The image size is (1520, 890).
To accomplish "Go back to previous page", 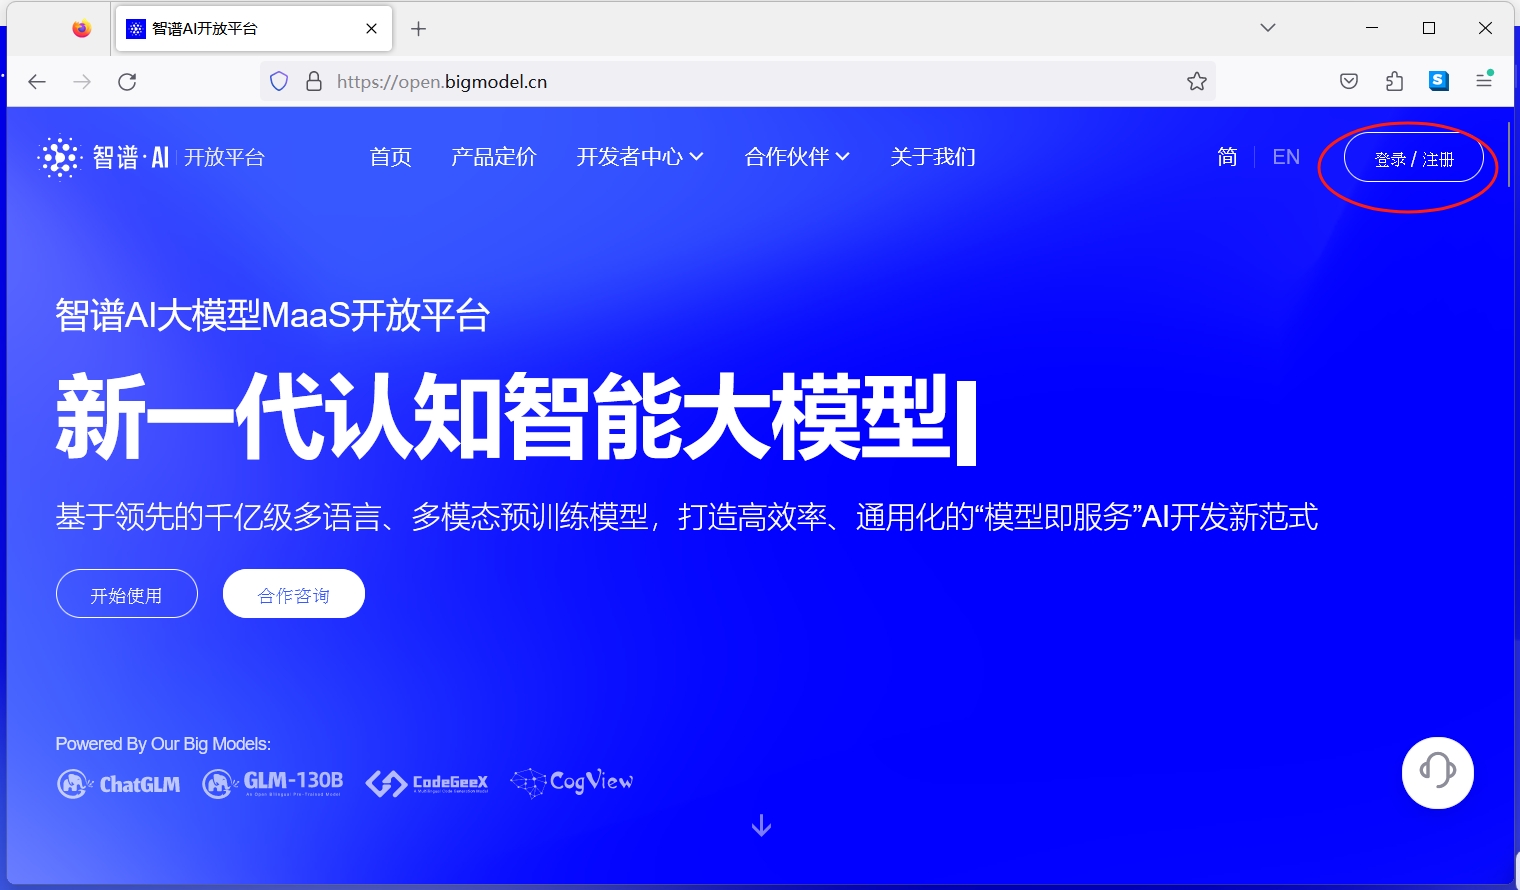I will click(37, 82).
